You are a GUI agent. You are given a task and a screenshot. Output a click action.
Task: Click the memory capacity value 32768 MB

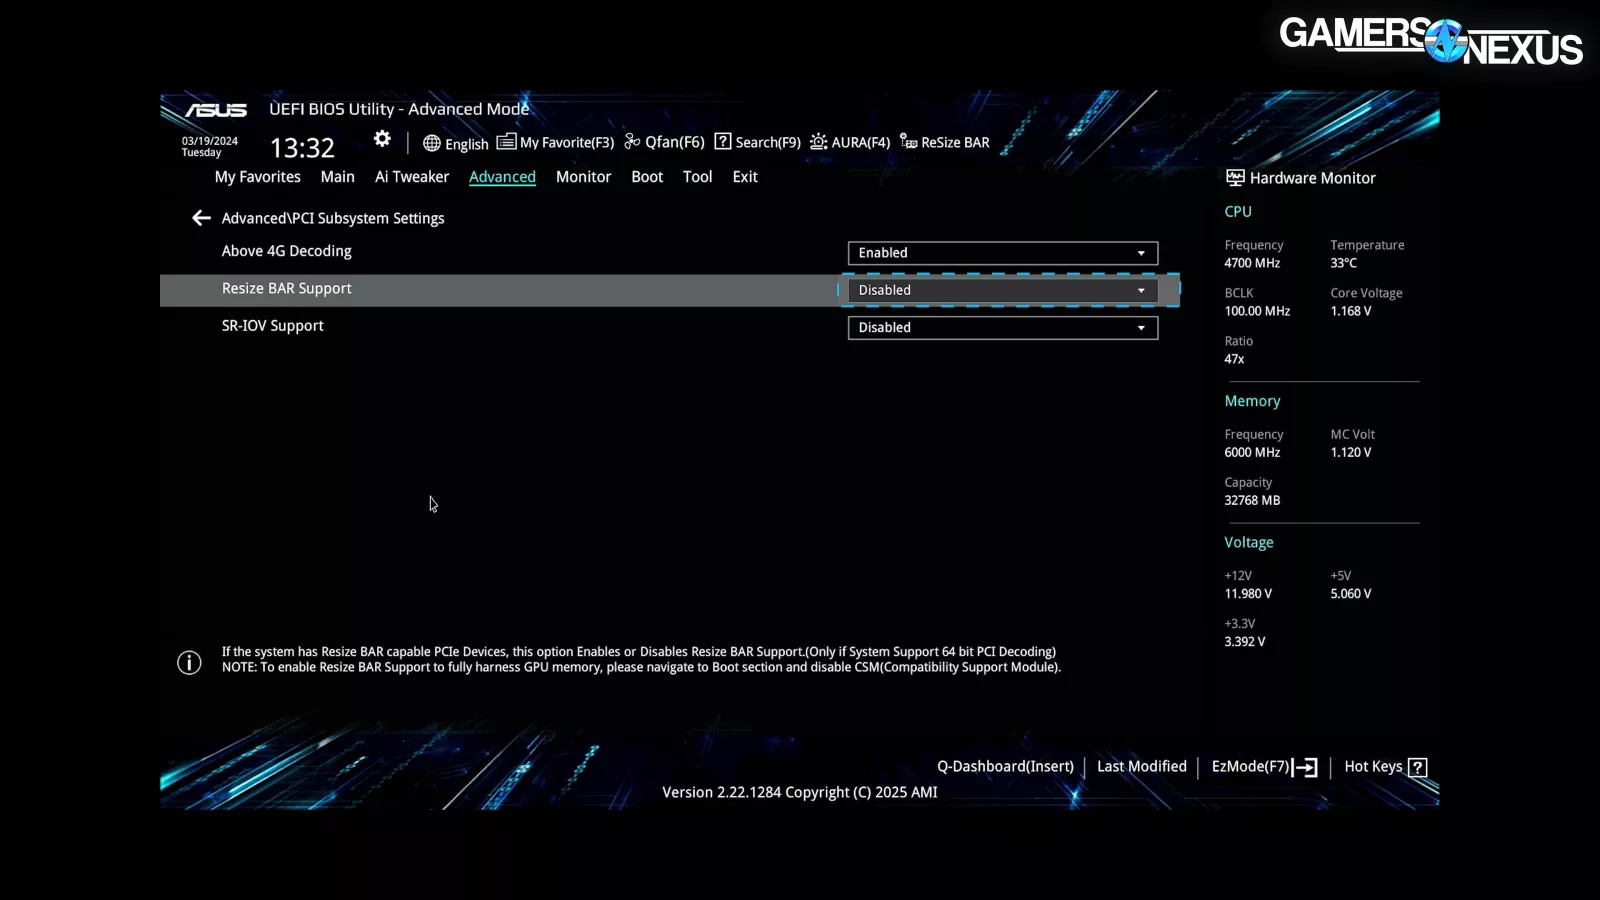(1252, 500)
